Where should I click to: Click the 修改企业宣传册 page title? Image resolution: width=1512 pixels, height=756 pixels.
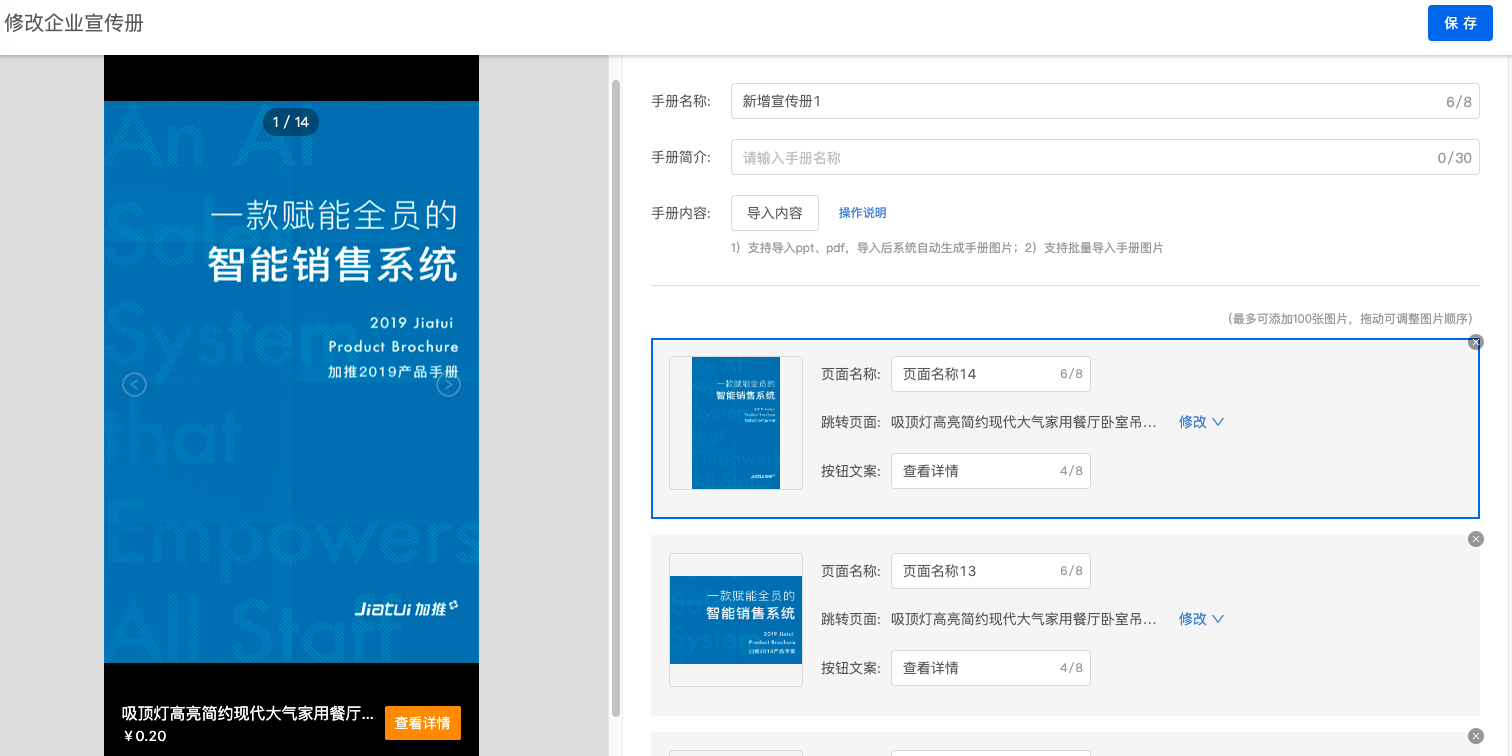point(74,23)
